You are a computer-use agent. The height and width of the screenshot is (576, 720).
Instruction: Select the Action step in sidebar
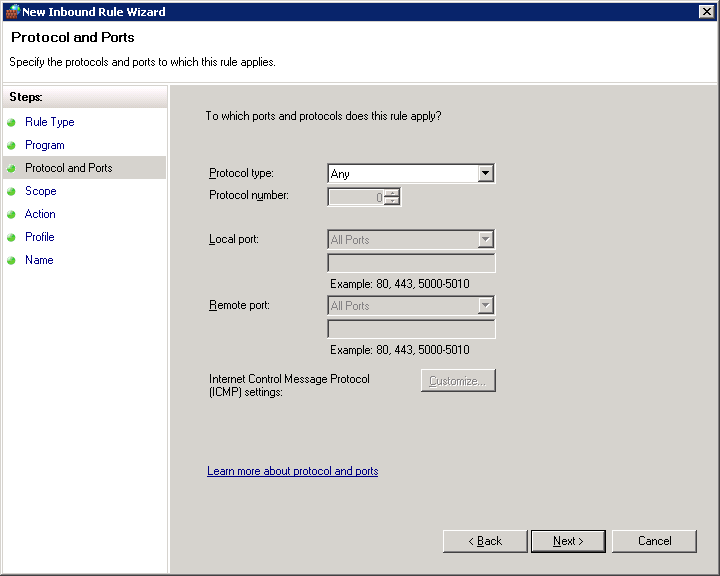40,214
